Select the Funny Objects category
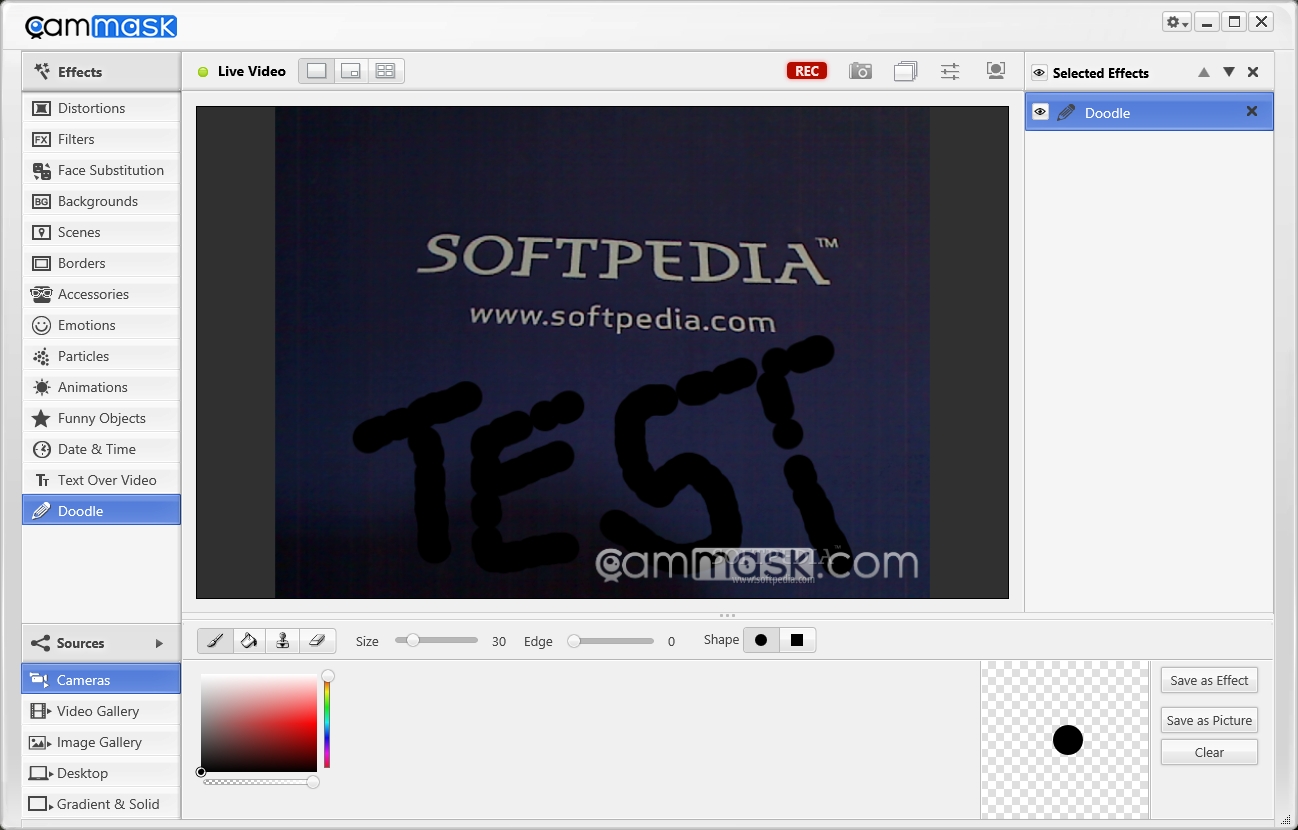1298x830 pixels. pyautogui.click(x=101, y=418)
